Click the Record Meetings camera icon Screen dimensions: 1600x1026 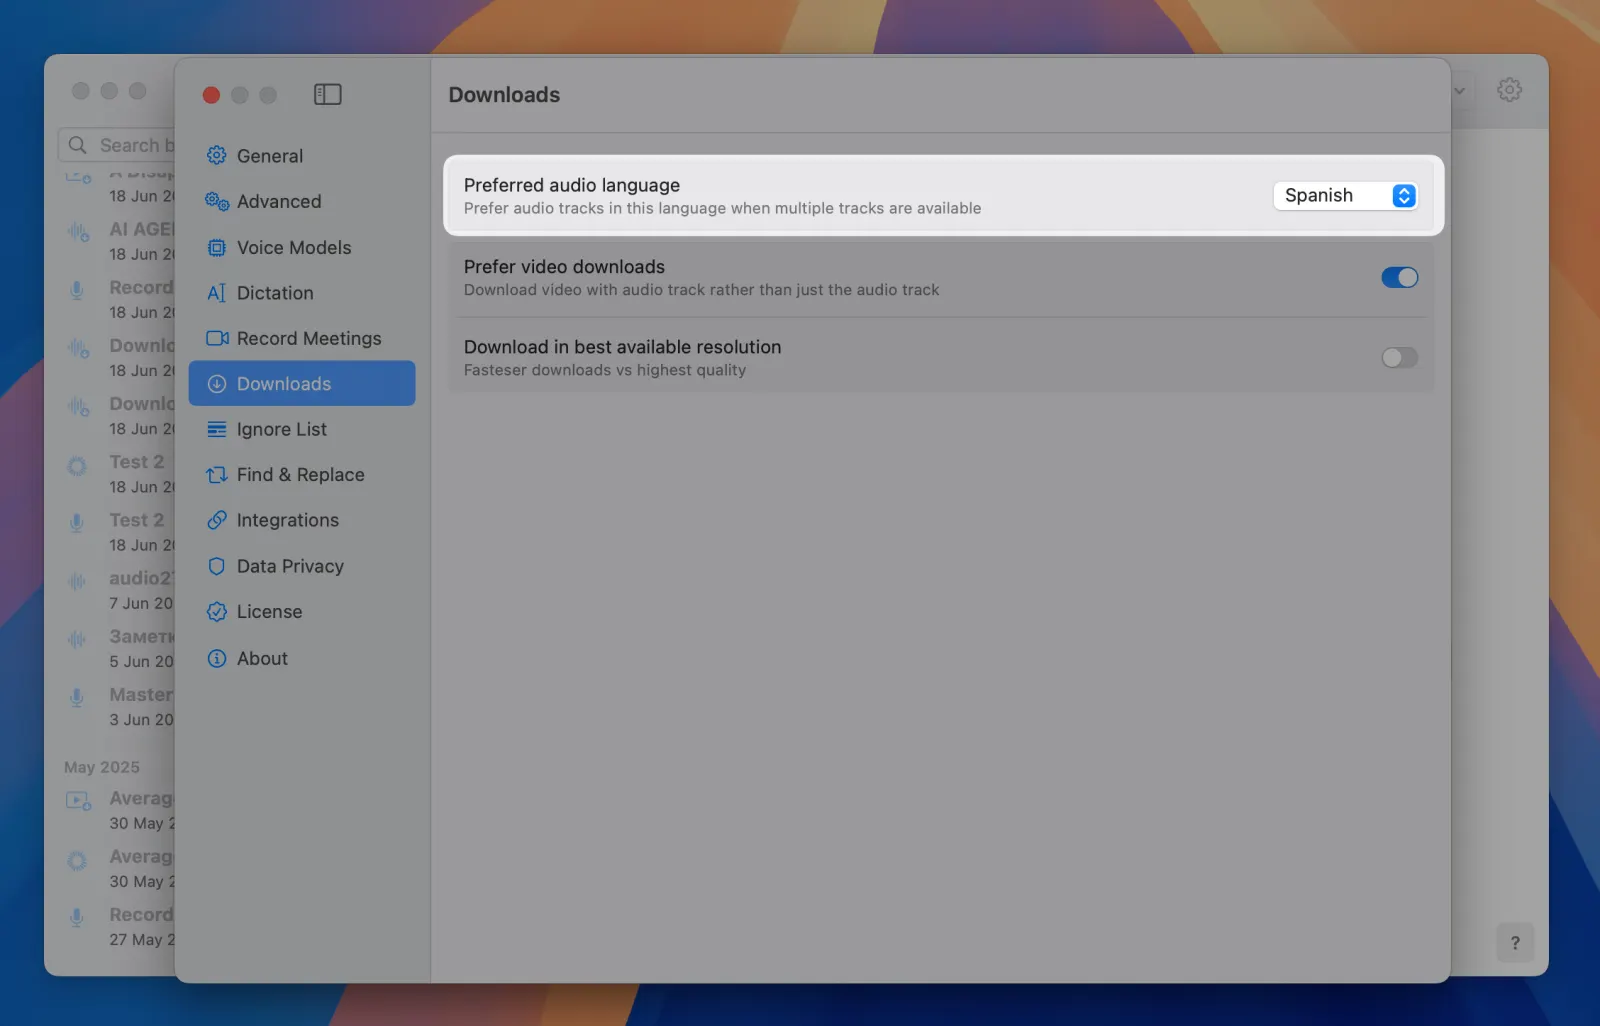click(216, 338)
